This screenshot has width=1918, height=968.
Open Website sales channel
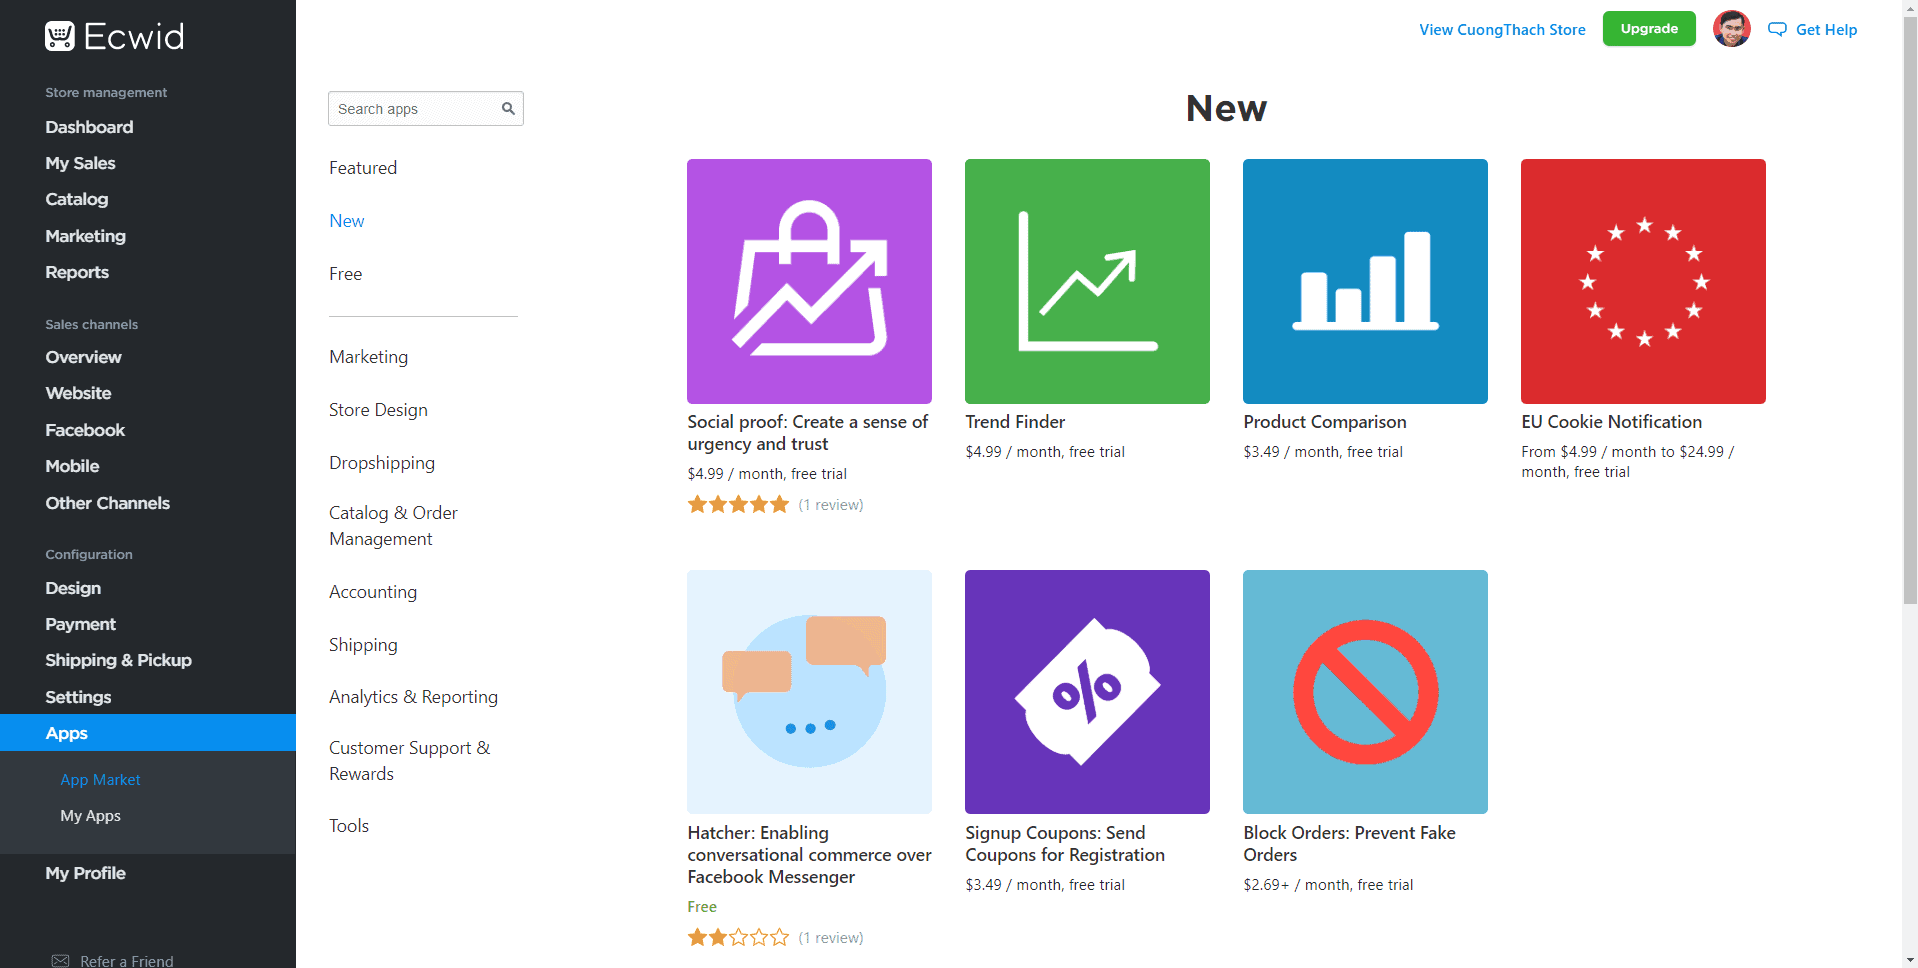click(x=78, y=393)
